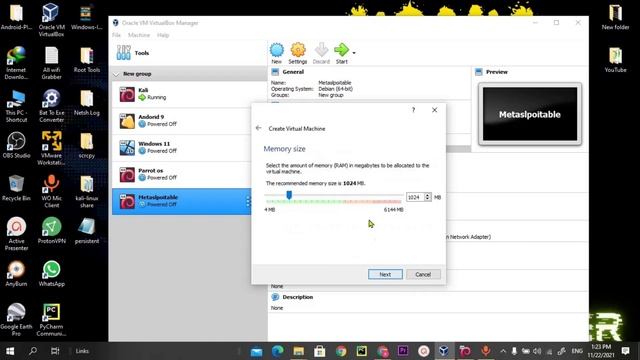Viewport: 640px width, 360px height.
Task: Decrease memory with the spinner down arrow
Action: (x=428, y=199)
